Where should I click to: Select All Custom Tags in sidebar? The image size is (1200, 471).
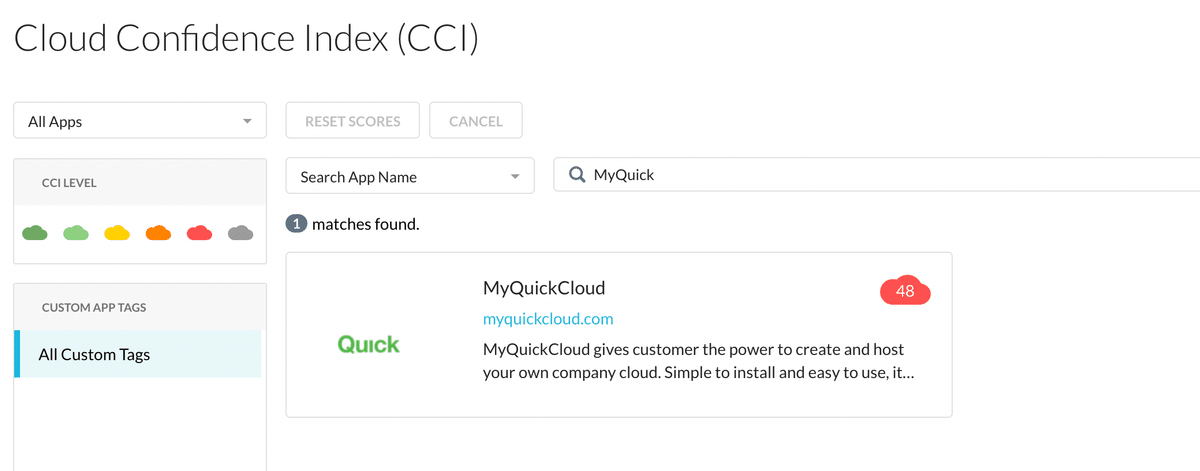(x=138, y=354)
